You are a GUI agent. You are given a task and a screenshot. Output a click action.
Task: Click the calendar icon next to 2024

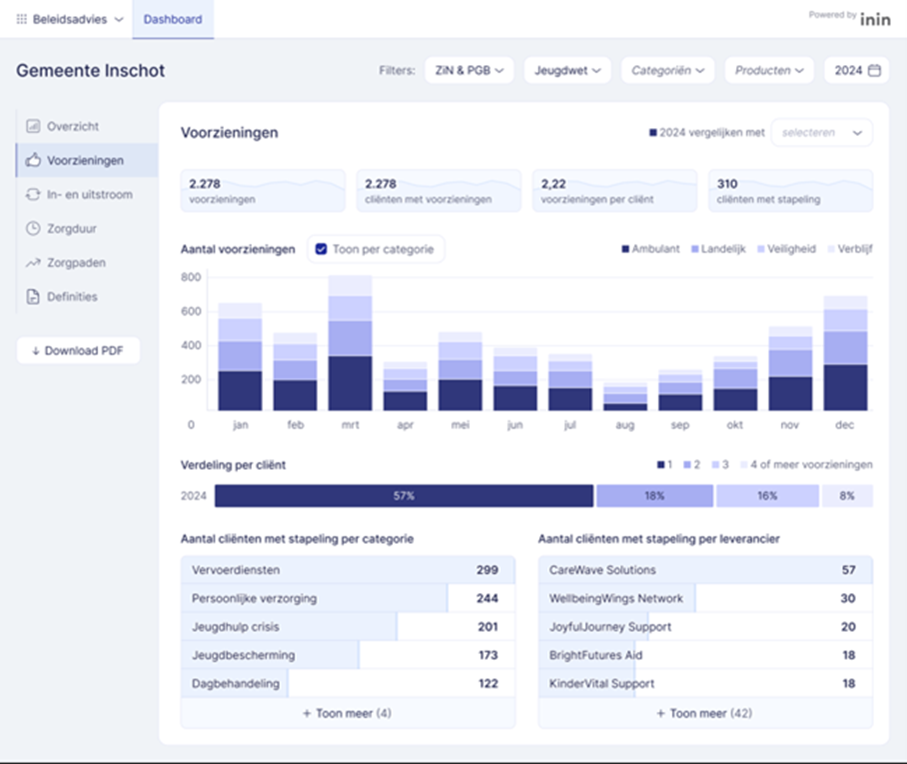tap(874, 71)
